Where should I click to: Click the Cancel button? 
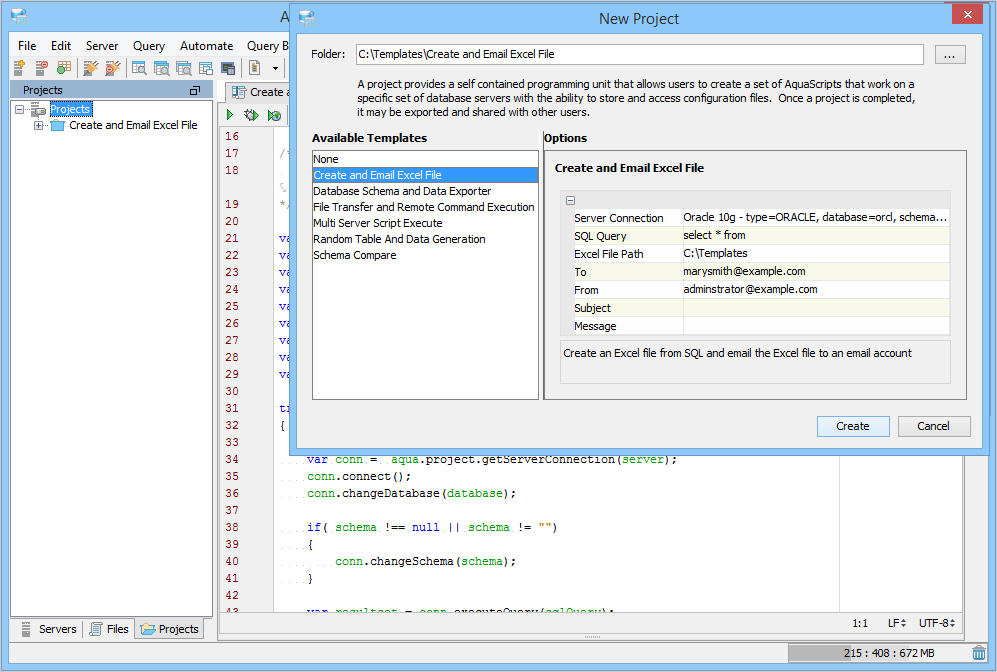(932, 426)
